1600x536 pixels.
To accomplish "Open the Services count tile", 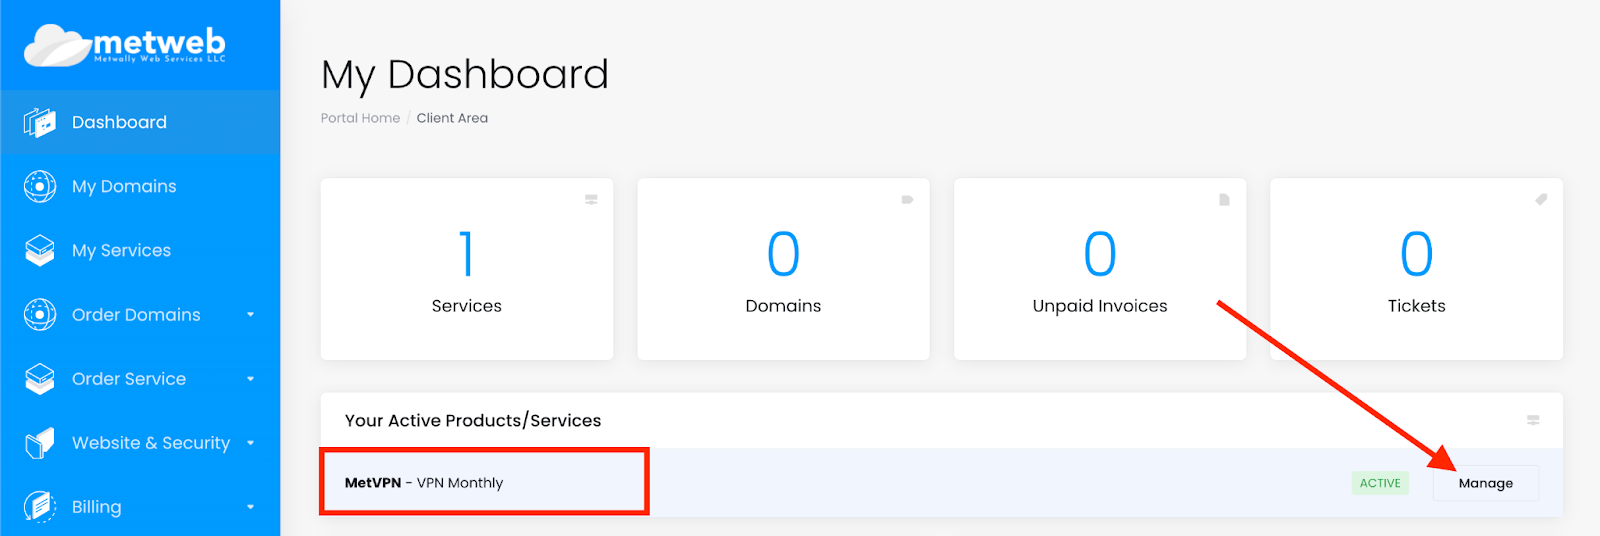I will [x=467, y=269].
